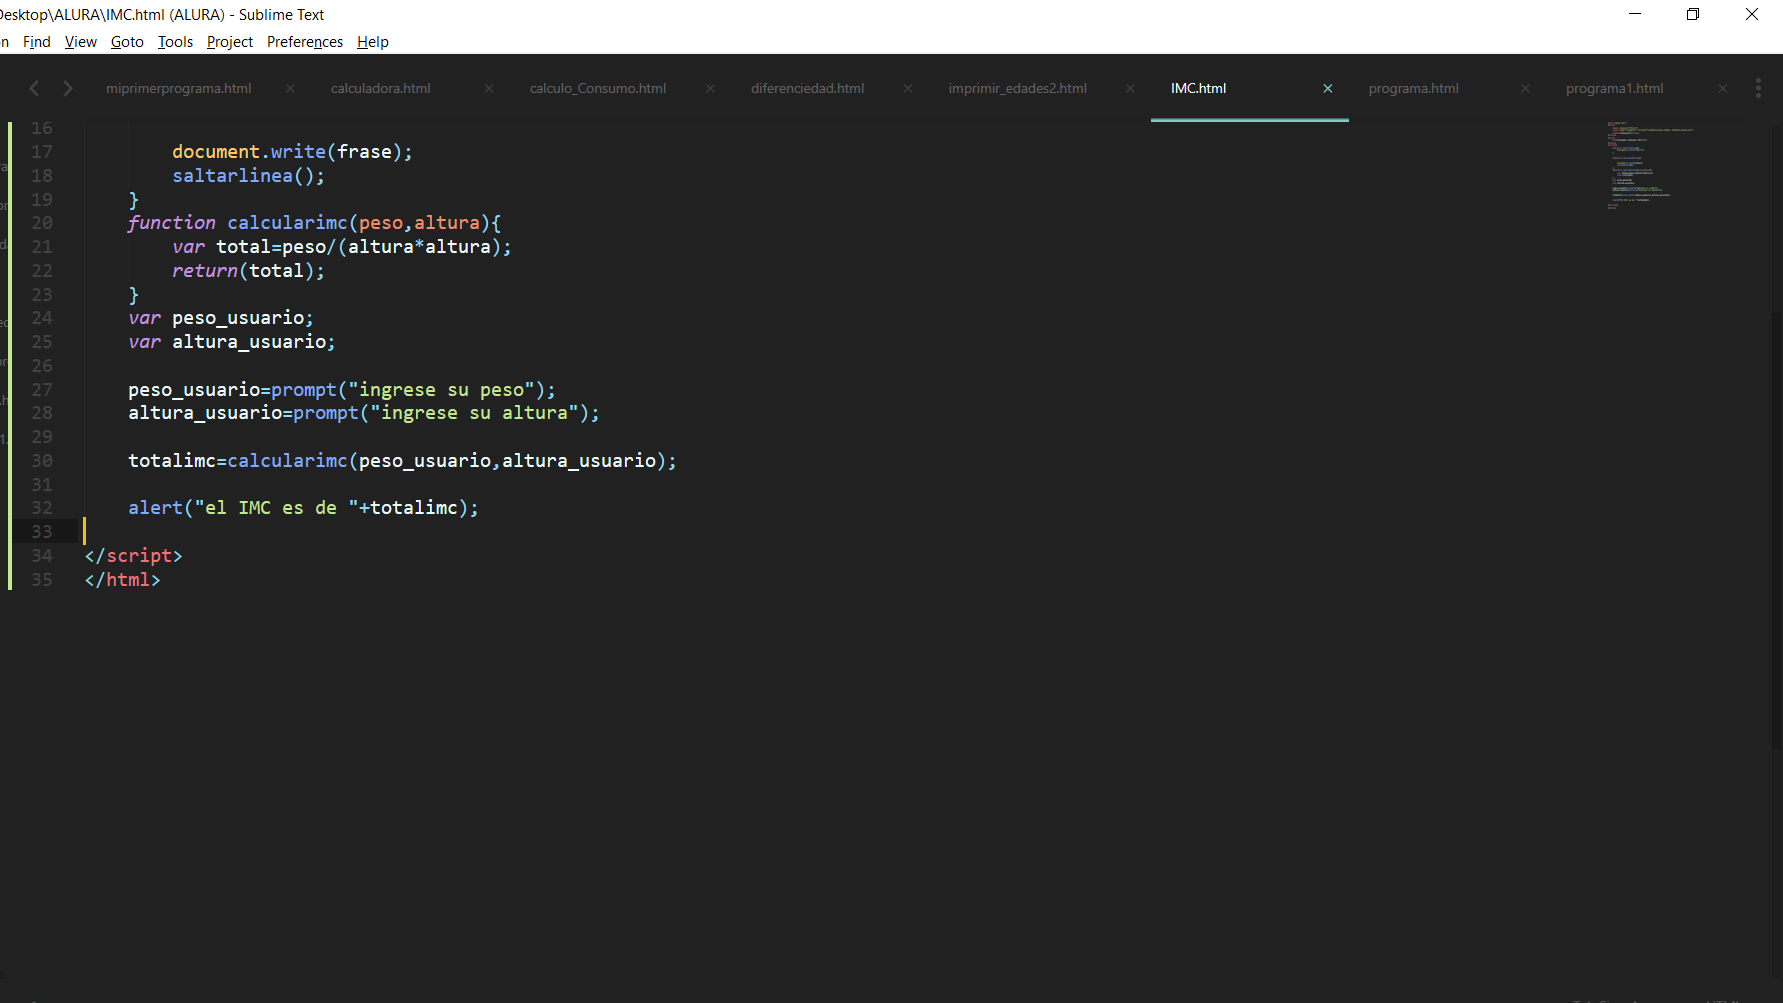This screenshot has width=1783, height=1003.
Task: Click line number 35 in the gutter
Action: point(42,580)
